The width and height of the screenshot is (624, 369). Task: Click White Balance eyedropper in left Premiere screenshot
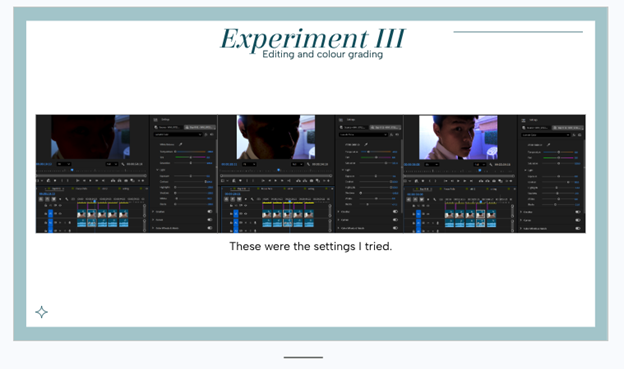tap(180, 144)
